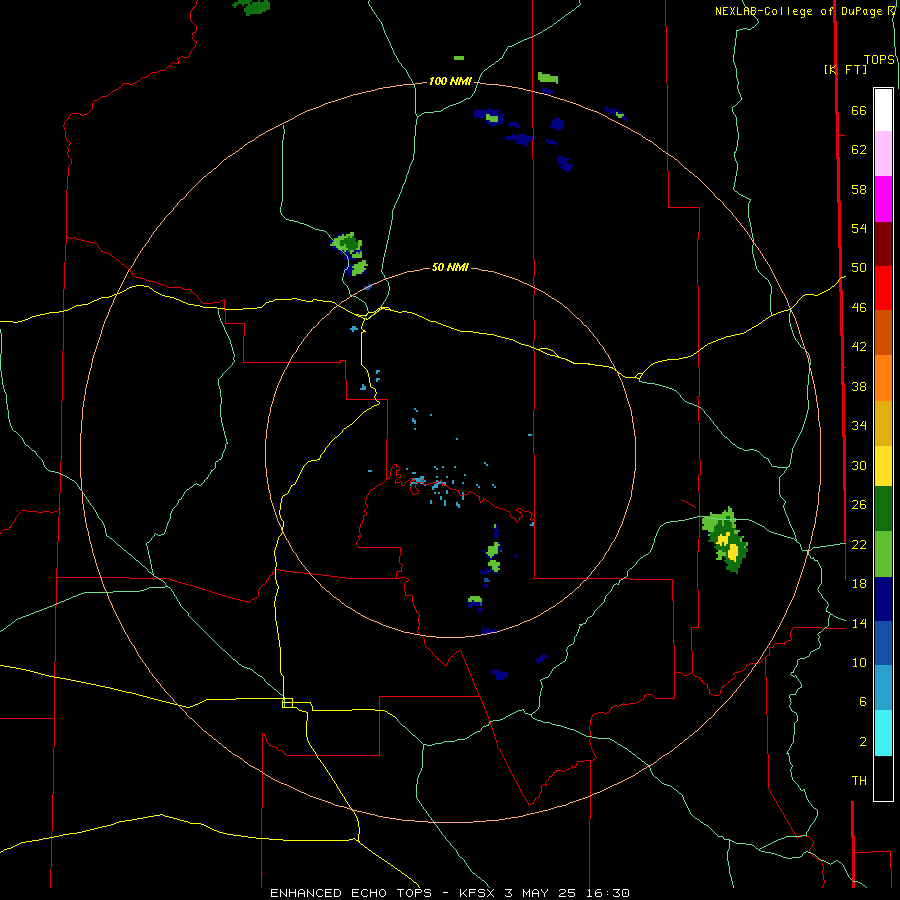Click the '100 NMI' range ring label
Screen dimensions: 900x900
[x=450, y=82]
